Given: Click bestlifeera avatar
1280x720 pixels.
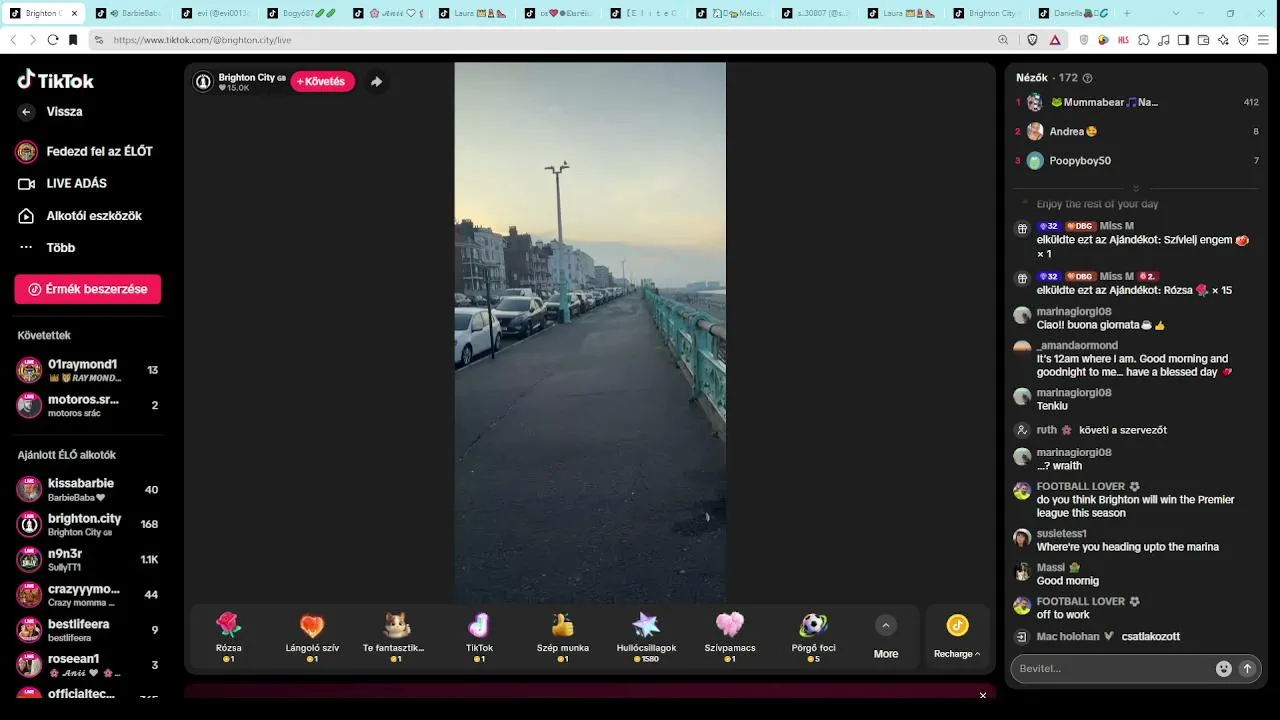Looking at the screenshot, I should point(29,630).
